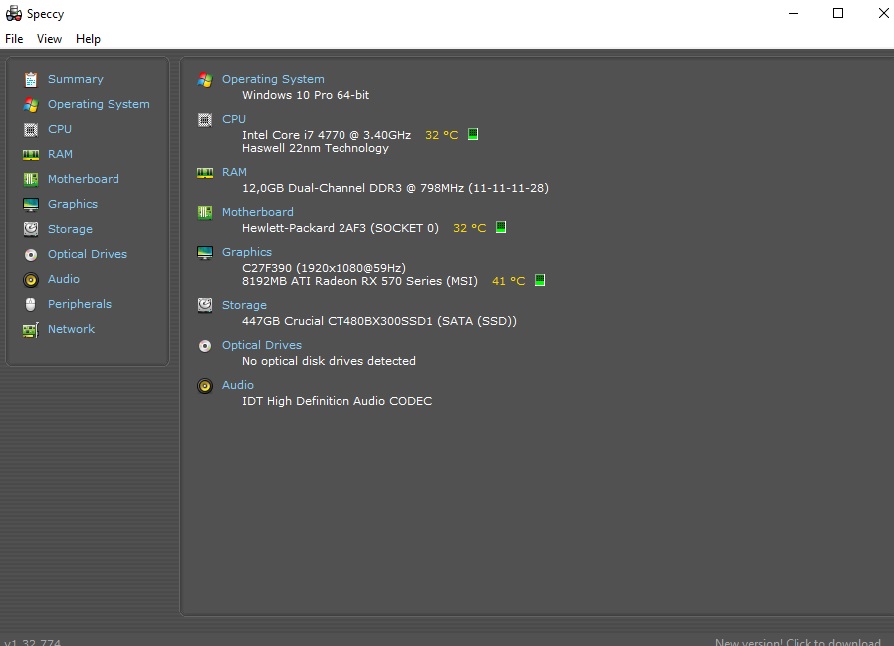The height and width of the screenshot is (646, 894).
Task: Select Peripherals in the sidebar
Action: [x=80, y=304]
